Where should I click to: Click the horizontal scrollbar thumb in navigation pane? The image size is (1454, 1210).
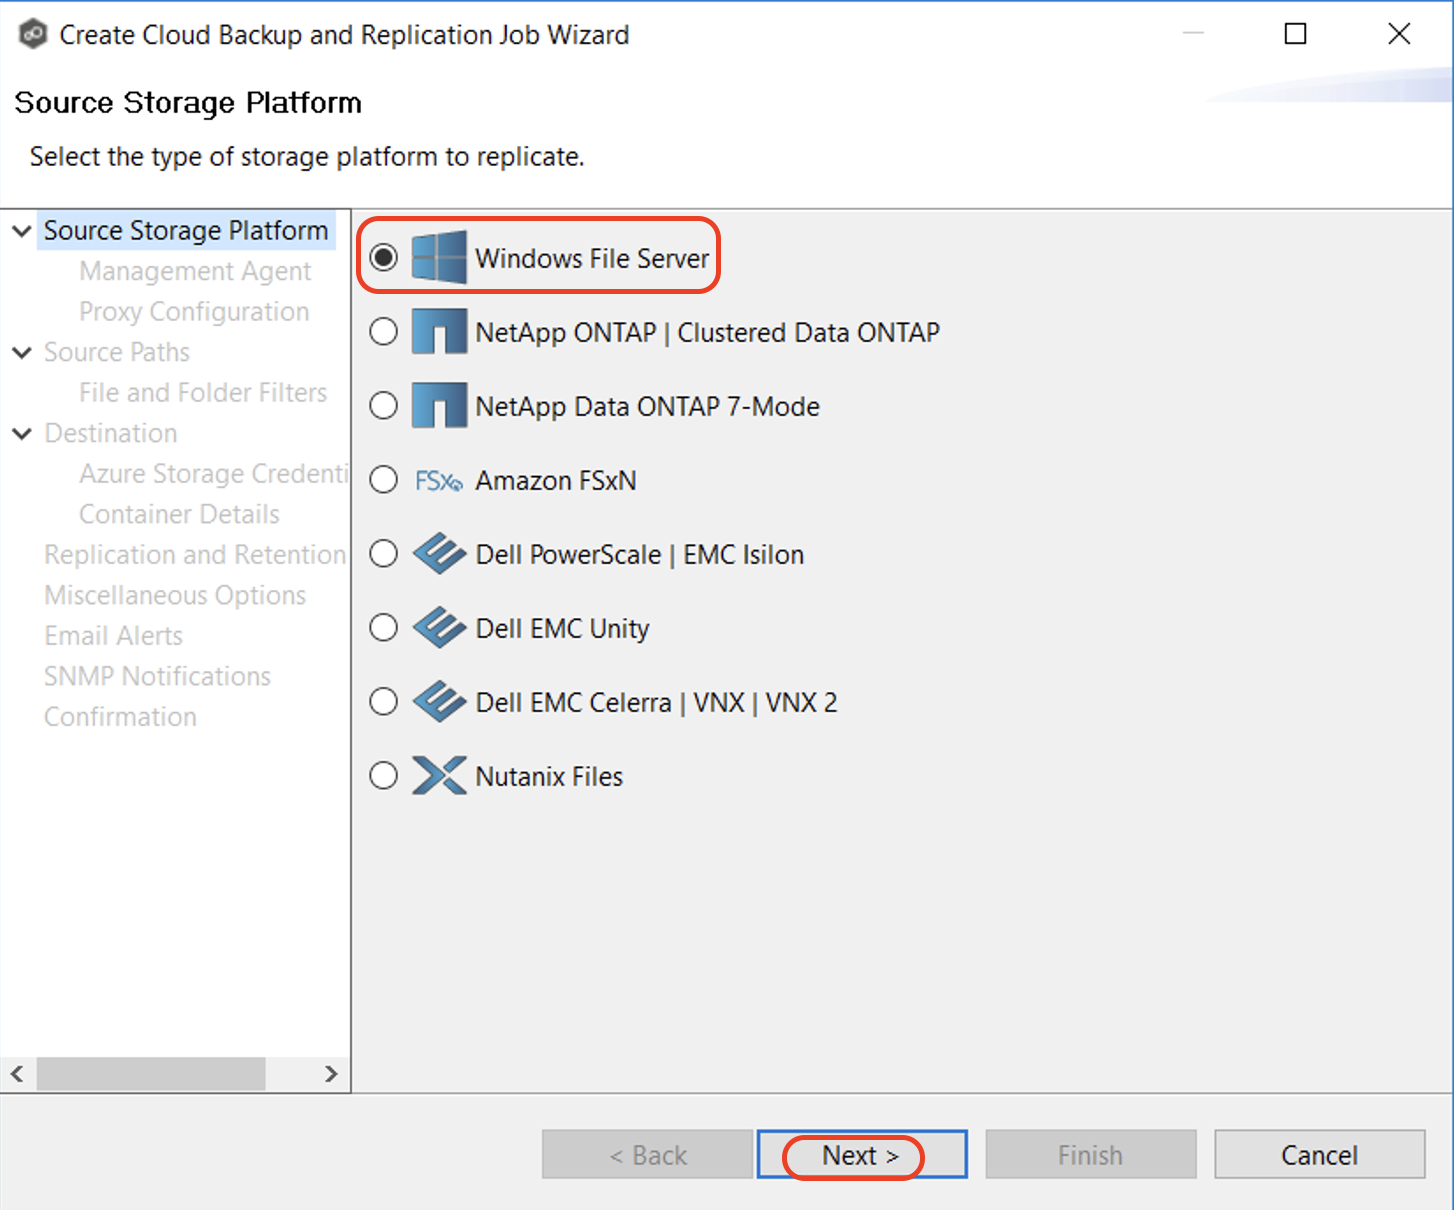(151, 1074)
